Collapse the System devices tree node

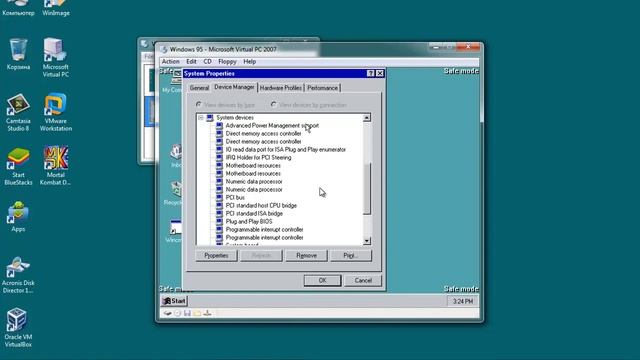200,118
